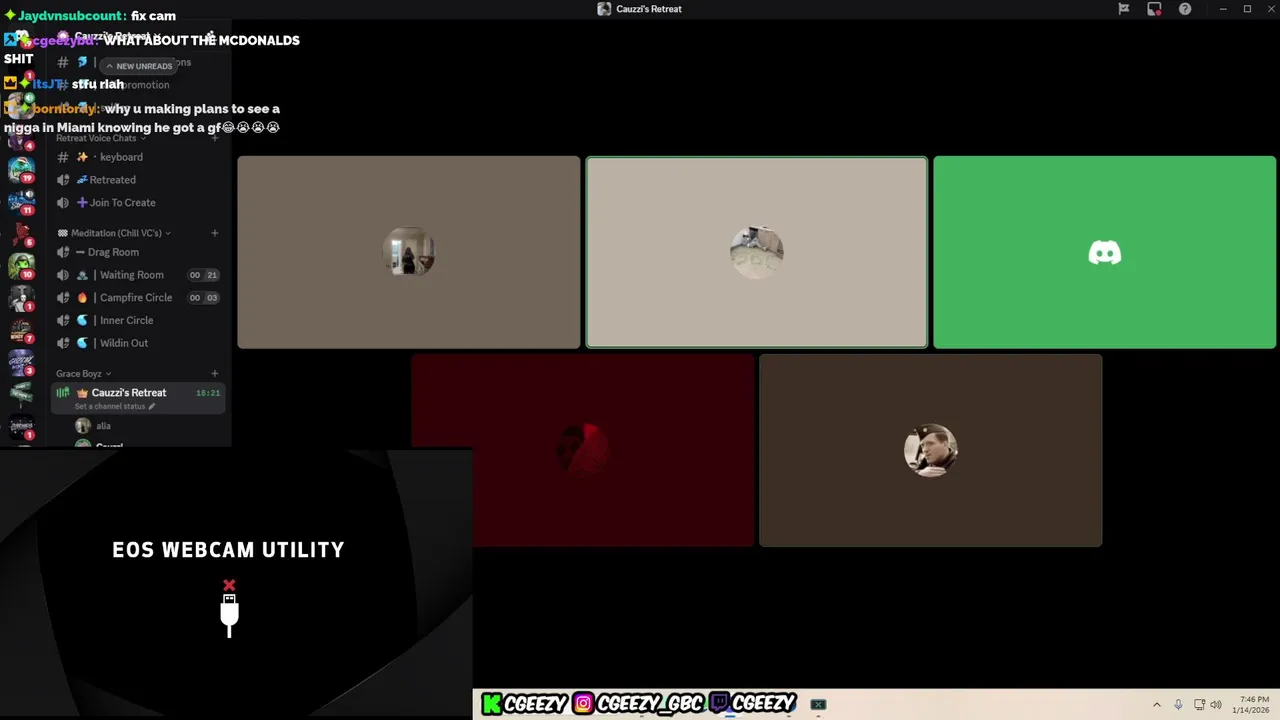1280x720 pixels.
Task: Add channel to Meditation (Chill VC's) category
Action: coord(214,233)
